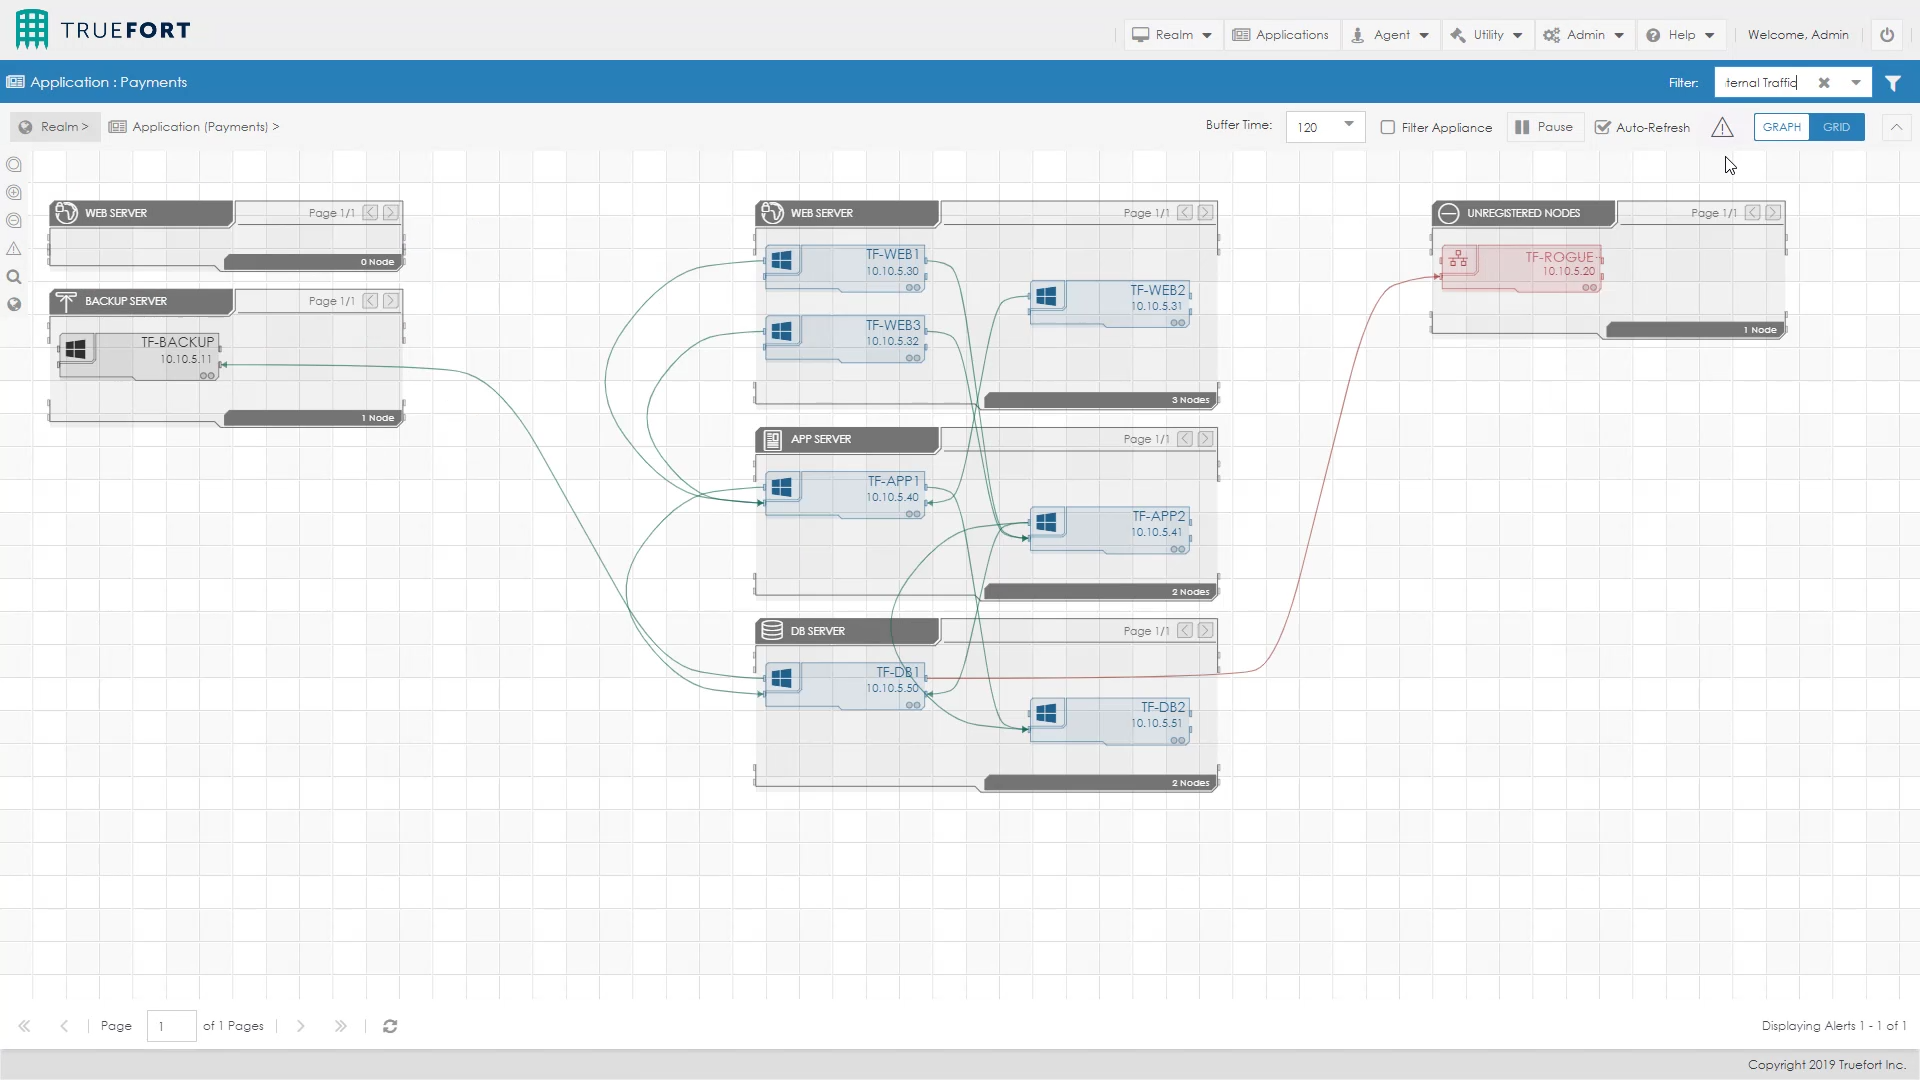This screenshot has height=1080, width=1920.
Task: Go to previous page in DB SERVER group
Action: [1185, 631]
